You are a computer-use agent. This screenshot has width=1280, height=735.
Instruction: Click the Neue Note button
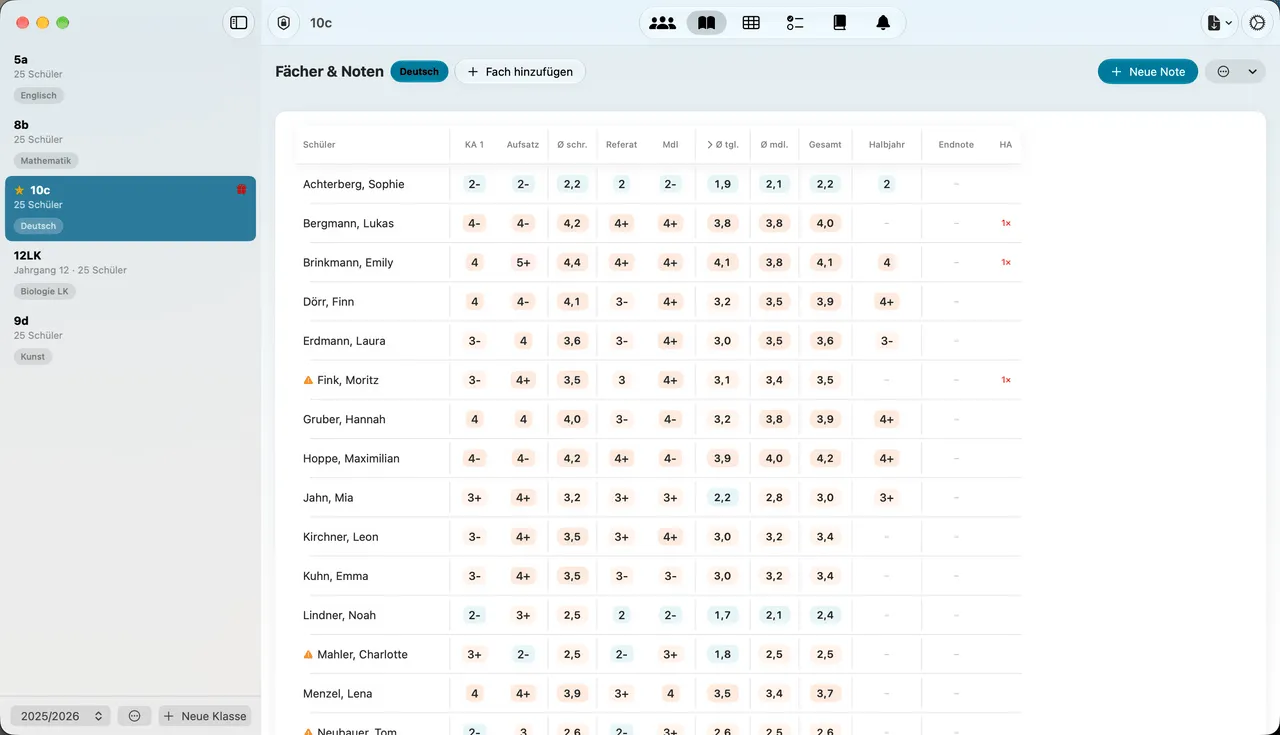coord(1147,71)
